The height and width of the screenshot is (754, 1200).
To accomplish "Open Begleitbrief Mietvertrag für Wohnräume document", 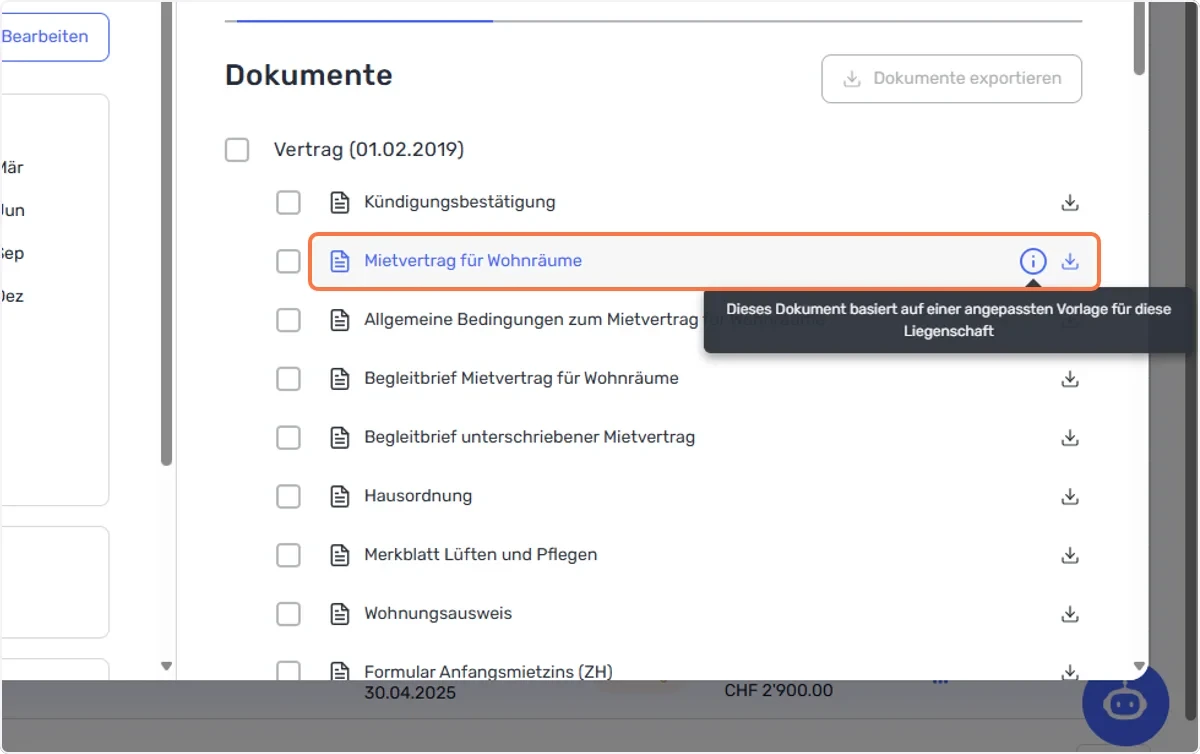I will tap(522, 379).
